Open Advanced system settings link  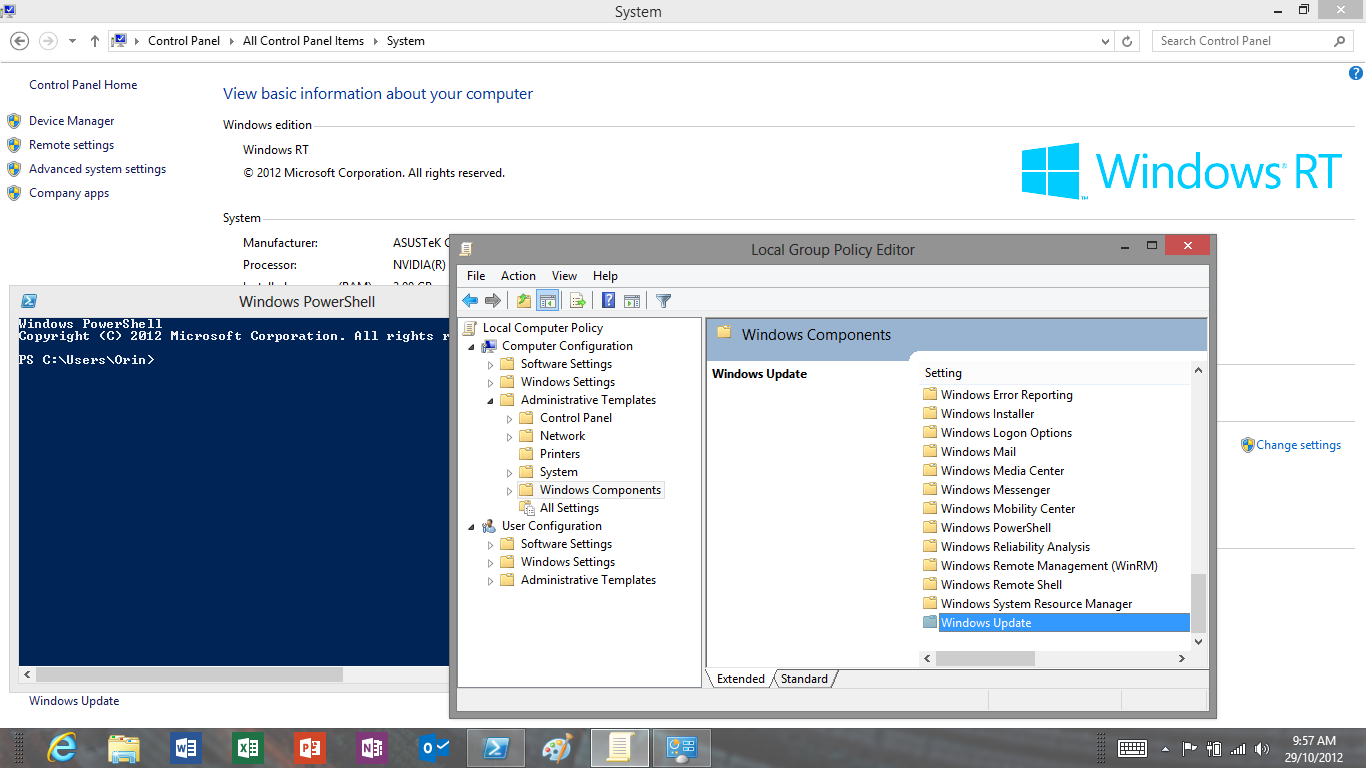tap(97, 169)
